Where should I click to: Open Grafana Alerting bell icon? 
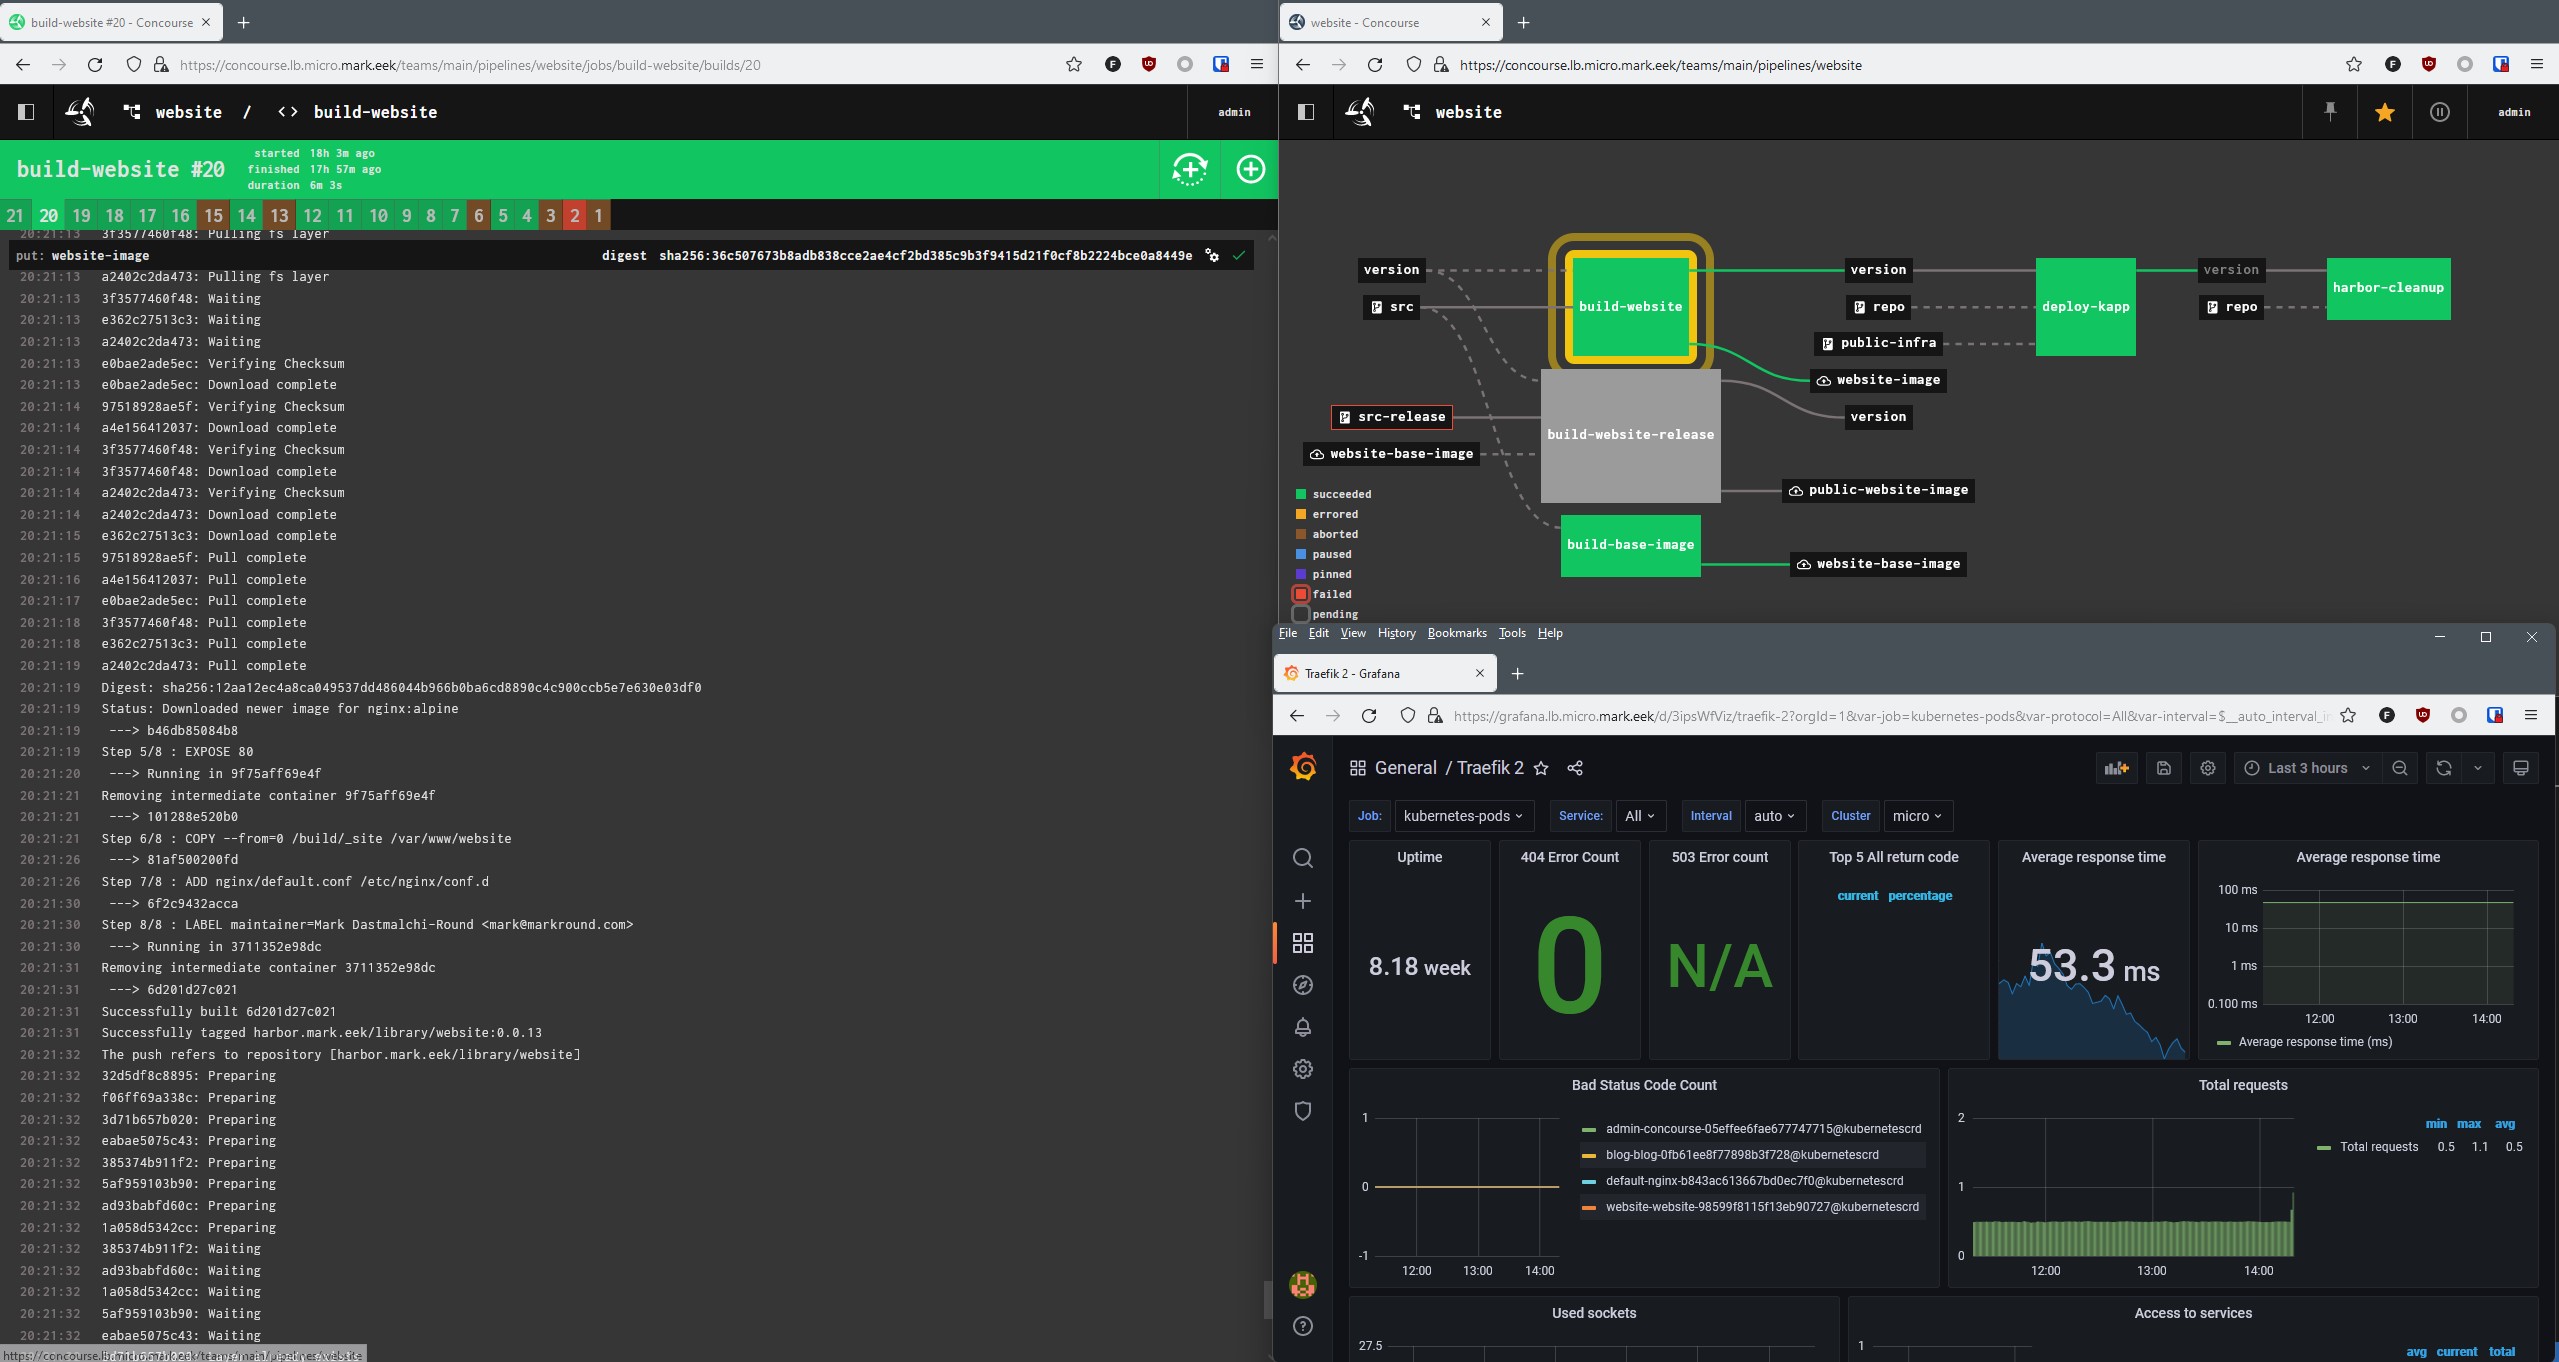pos(1302,1027)
